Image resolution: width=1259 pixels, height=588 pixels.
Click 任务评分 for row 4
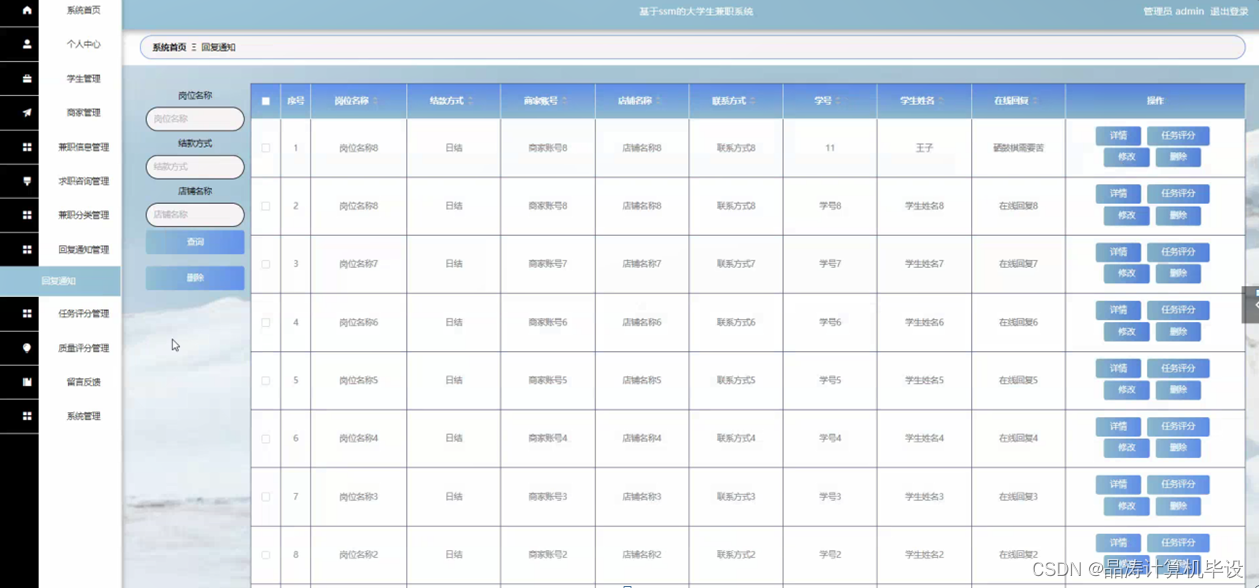(x=1178, y=310)
